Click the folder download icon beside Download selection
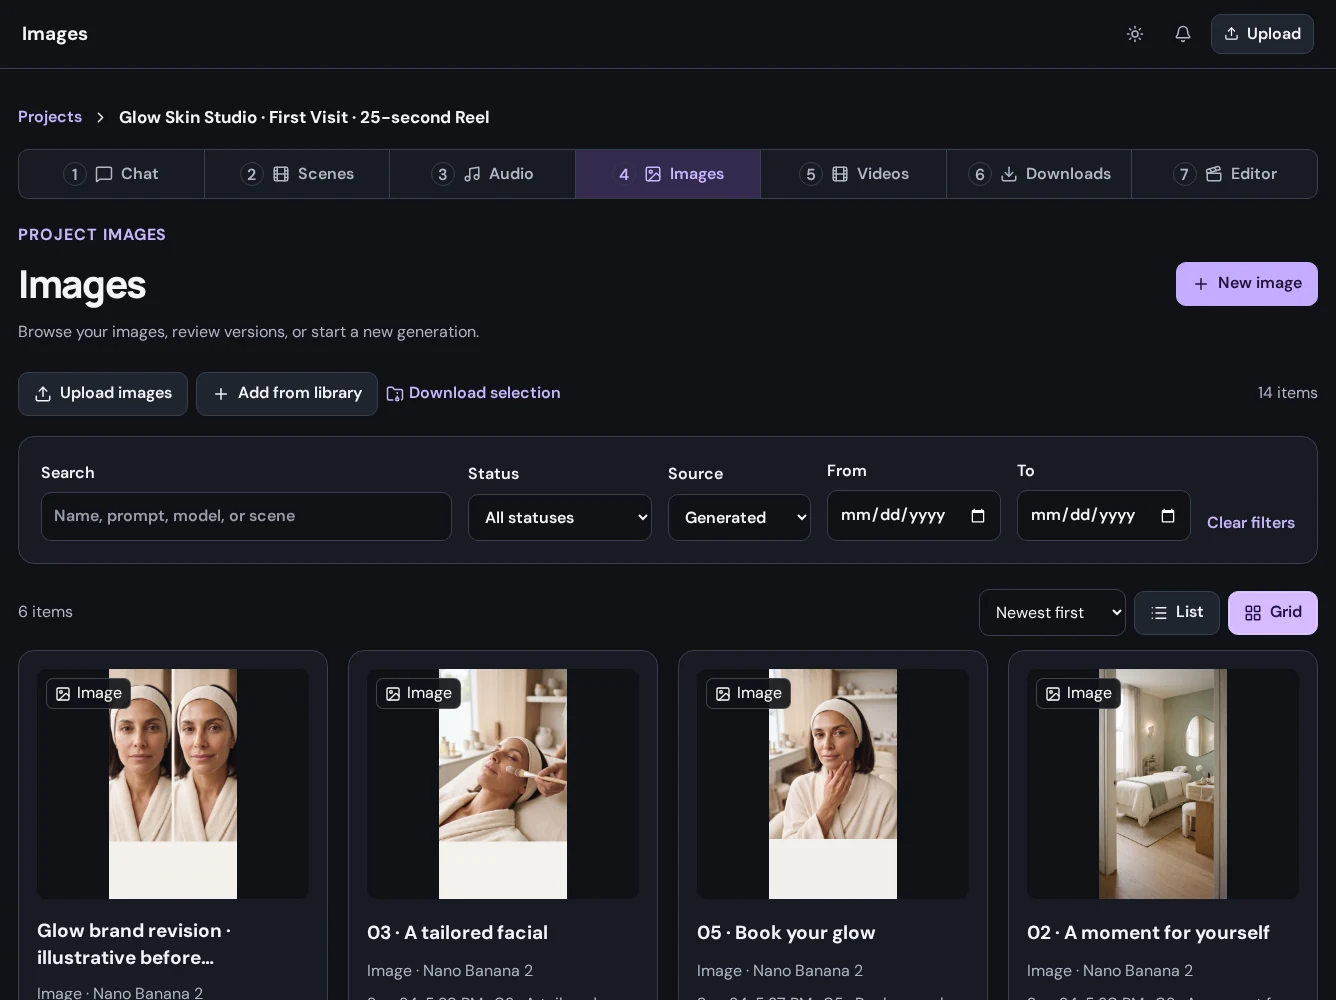The width and height of the screenshot is (1336, 1000). point(395,394)
